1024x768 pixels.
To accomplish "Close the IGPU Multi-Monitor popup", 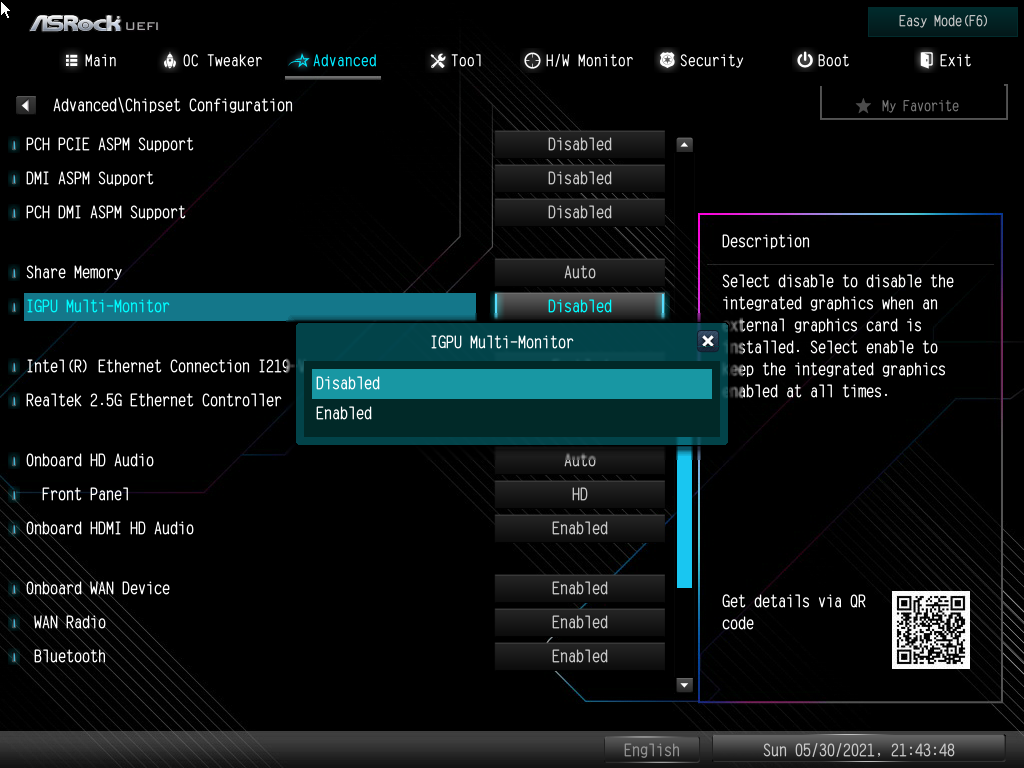I will [707, 340].
